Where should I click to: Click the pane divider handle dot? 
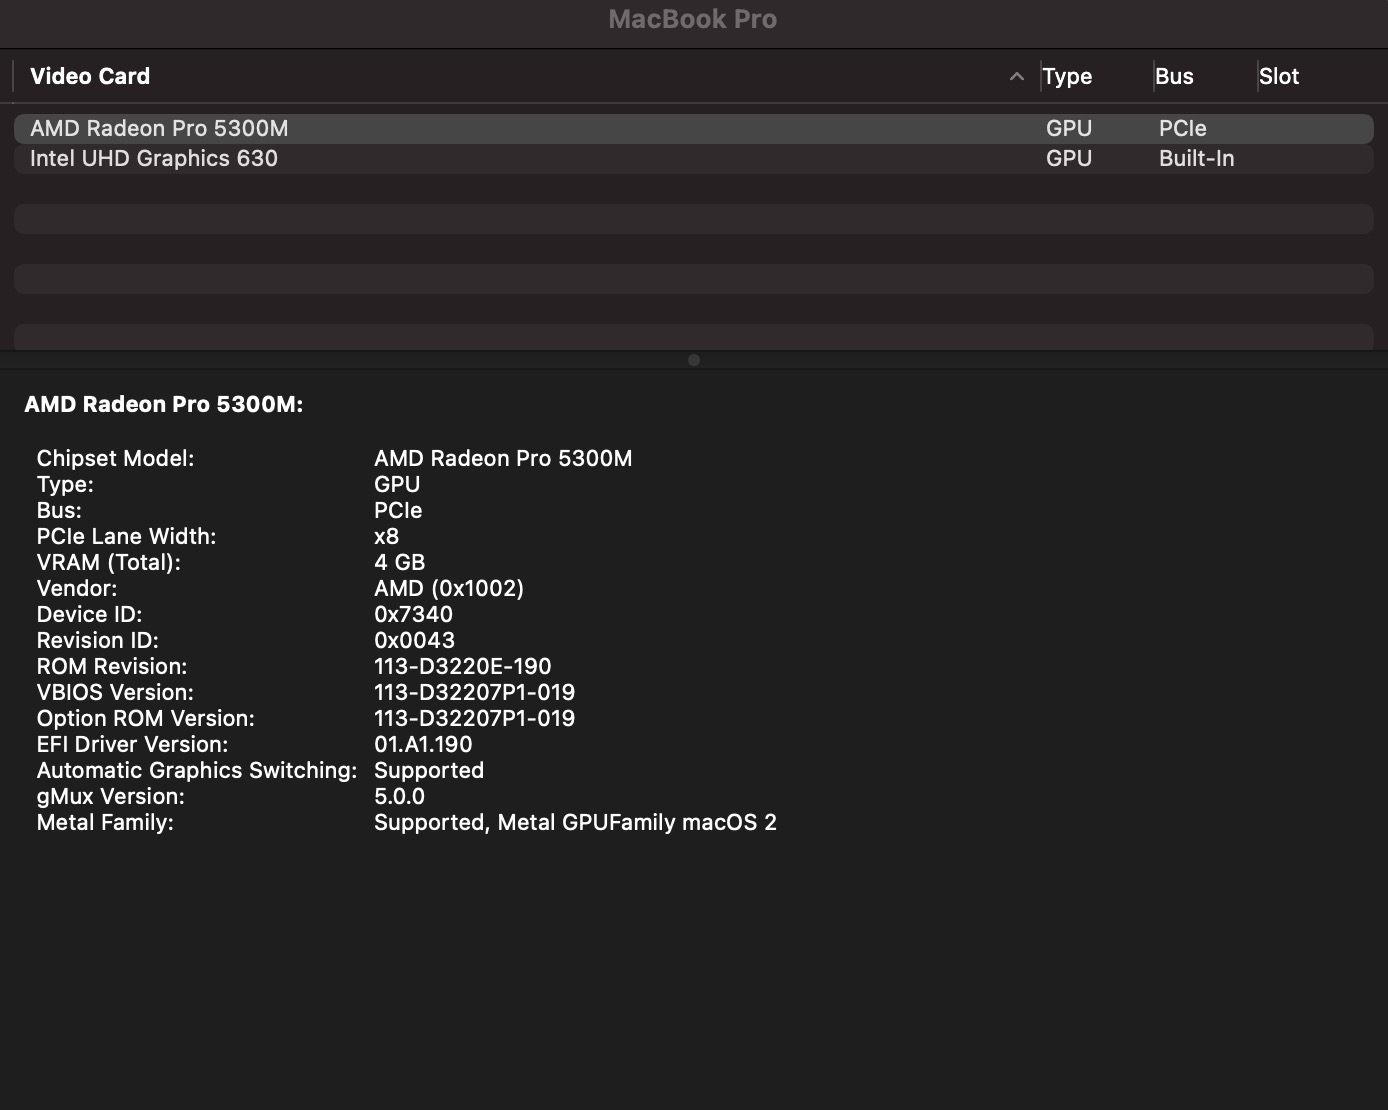(x=694, y=360)
